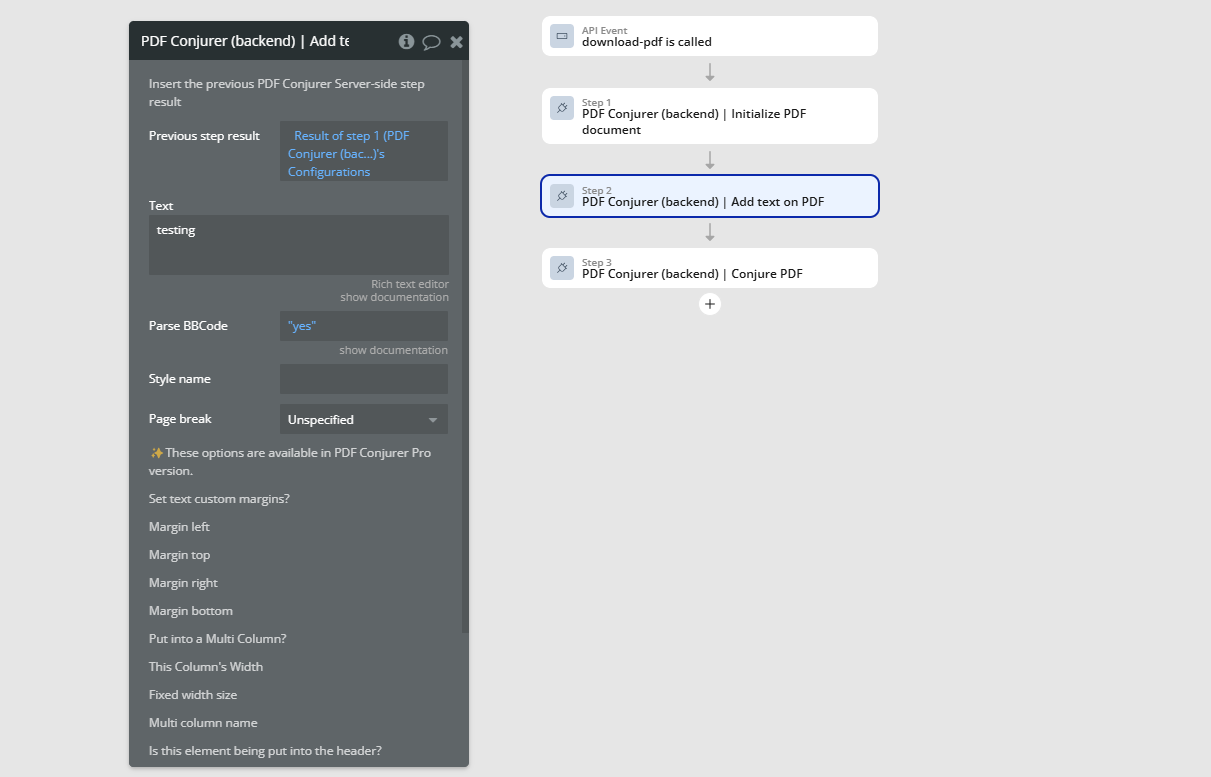Viewport: 1211px width, 777px height.
Task: Select the download-pdf is called event
Action: (x=710, y=36)
